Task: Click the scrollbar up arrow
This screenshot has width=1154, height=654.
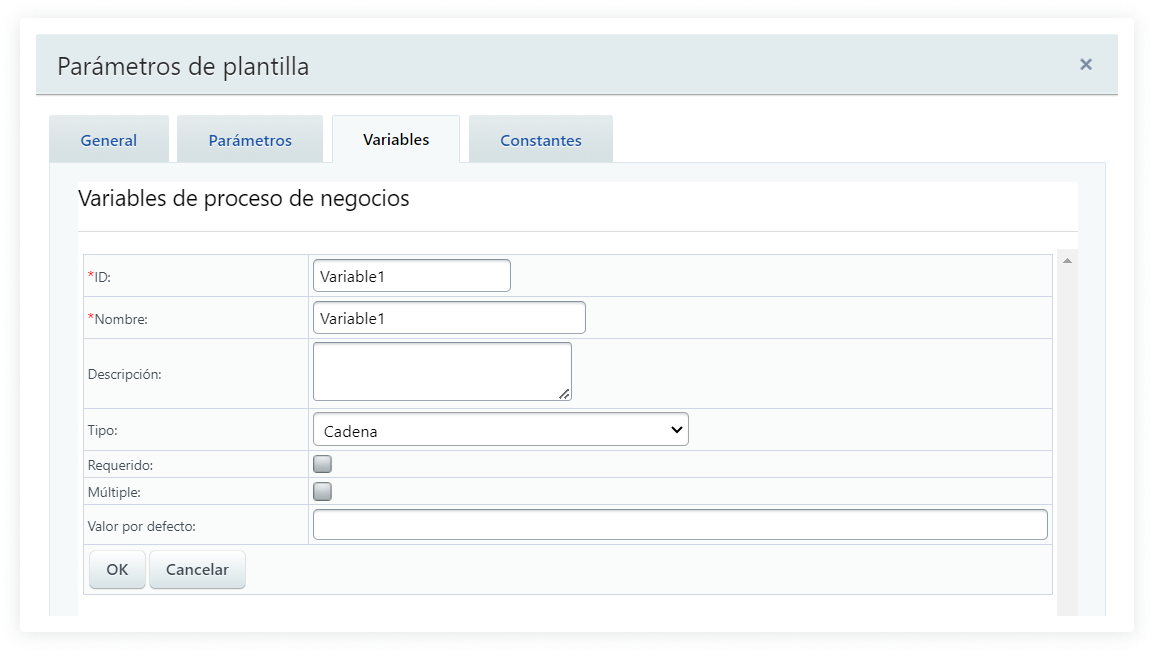Action: pyautogui.click(x=1067, y=261)
